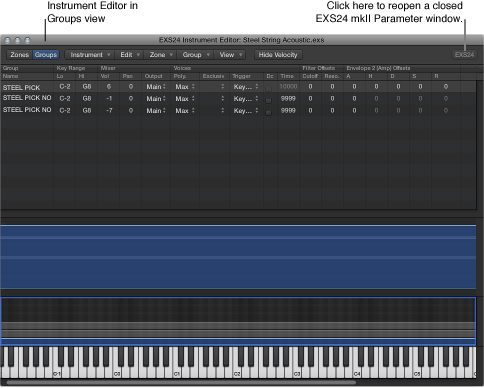The width and height of the screenshot is (484, 388).
Task: Click the Reso. column header
Action: click(x=332, y=76)
